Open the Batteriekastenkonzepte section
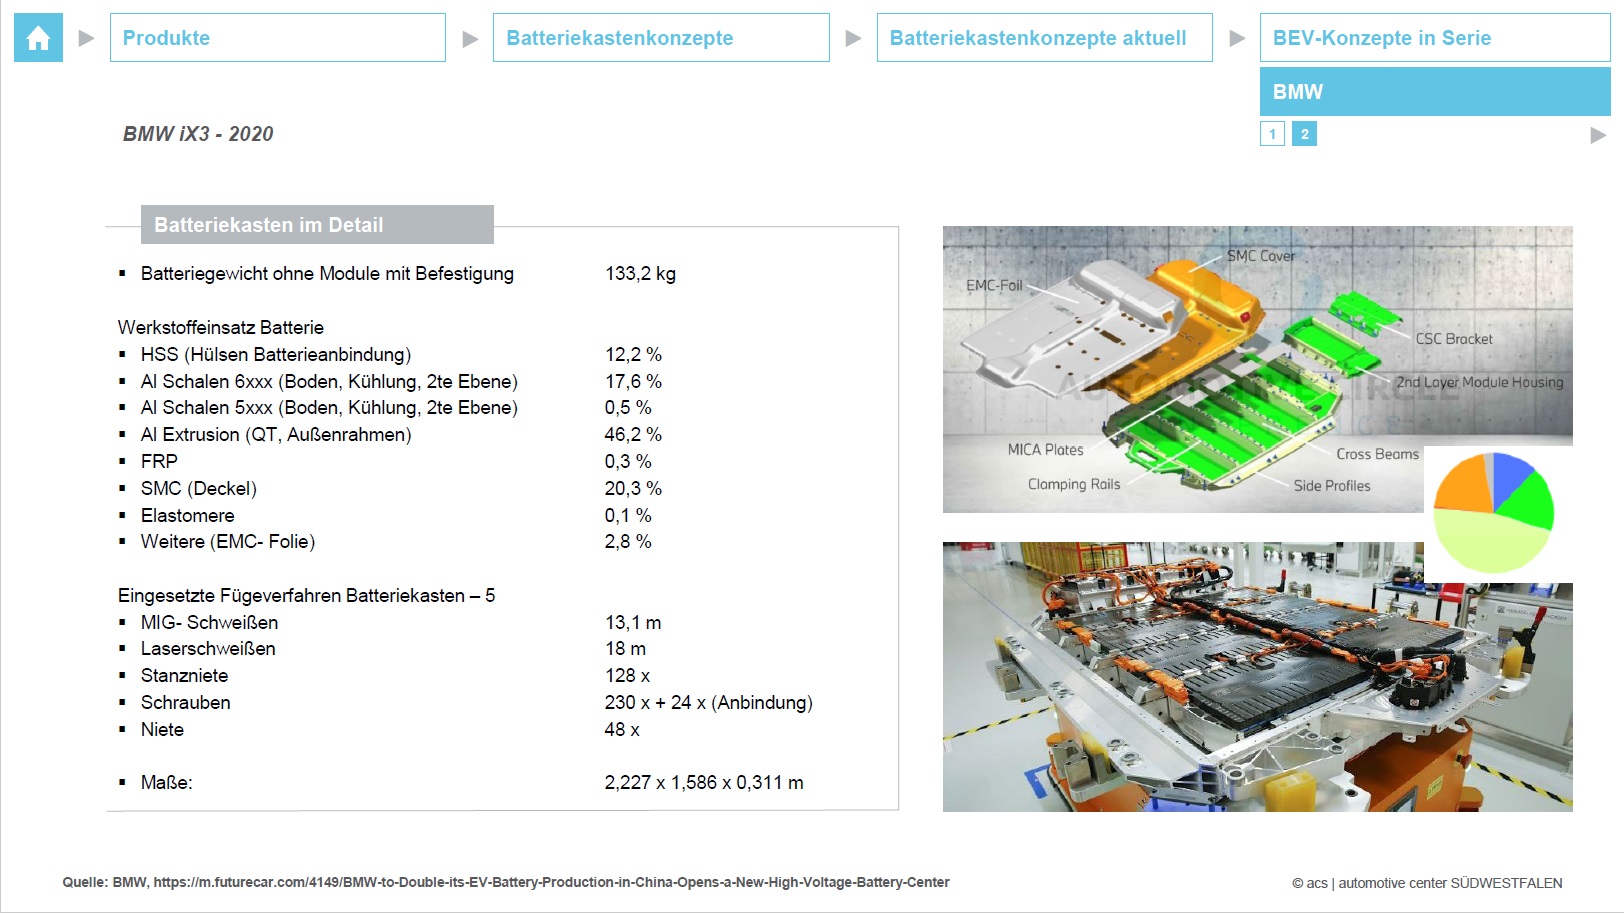1624x913 pixels. 660,38
